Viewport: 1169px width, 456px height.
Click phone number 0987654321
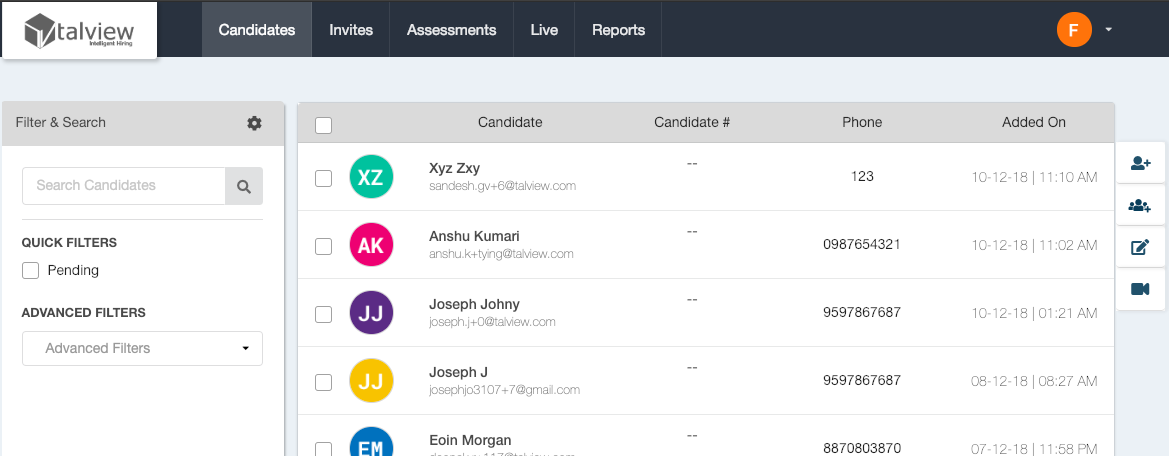click(x=862, y=244)
